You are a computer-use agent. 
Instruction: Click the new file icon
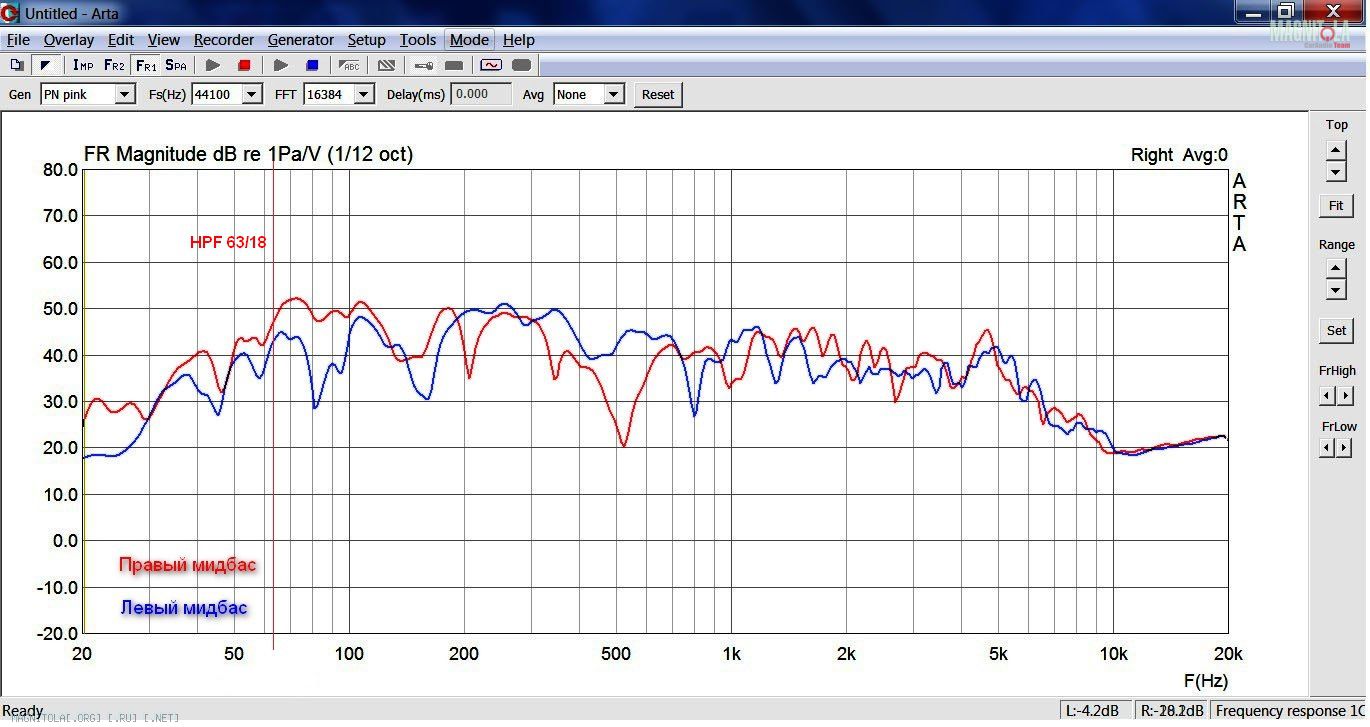pos(16,65)
